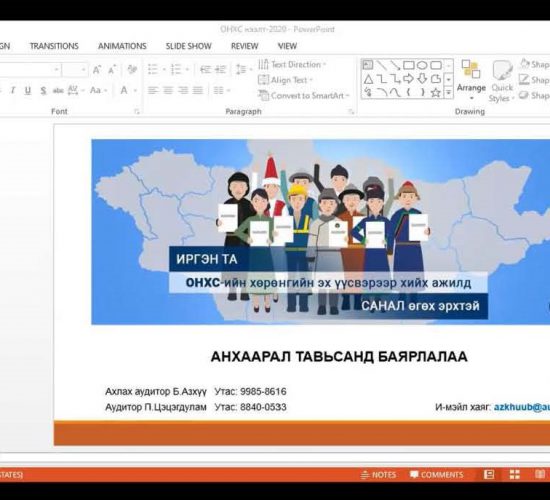Apply the bullets list icon

pyautogui.click(x=153, y=69)
